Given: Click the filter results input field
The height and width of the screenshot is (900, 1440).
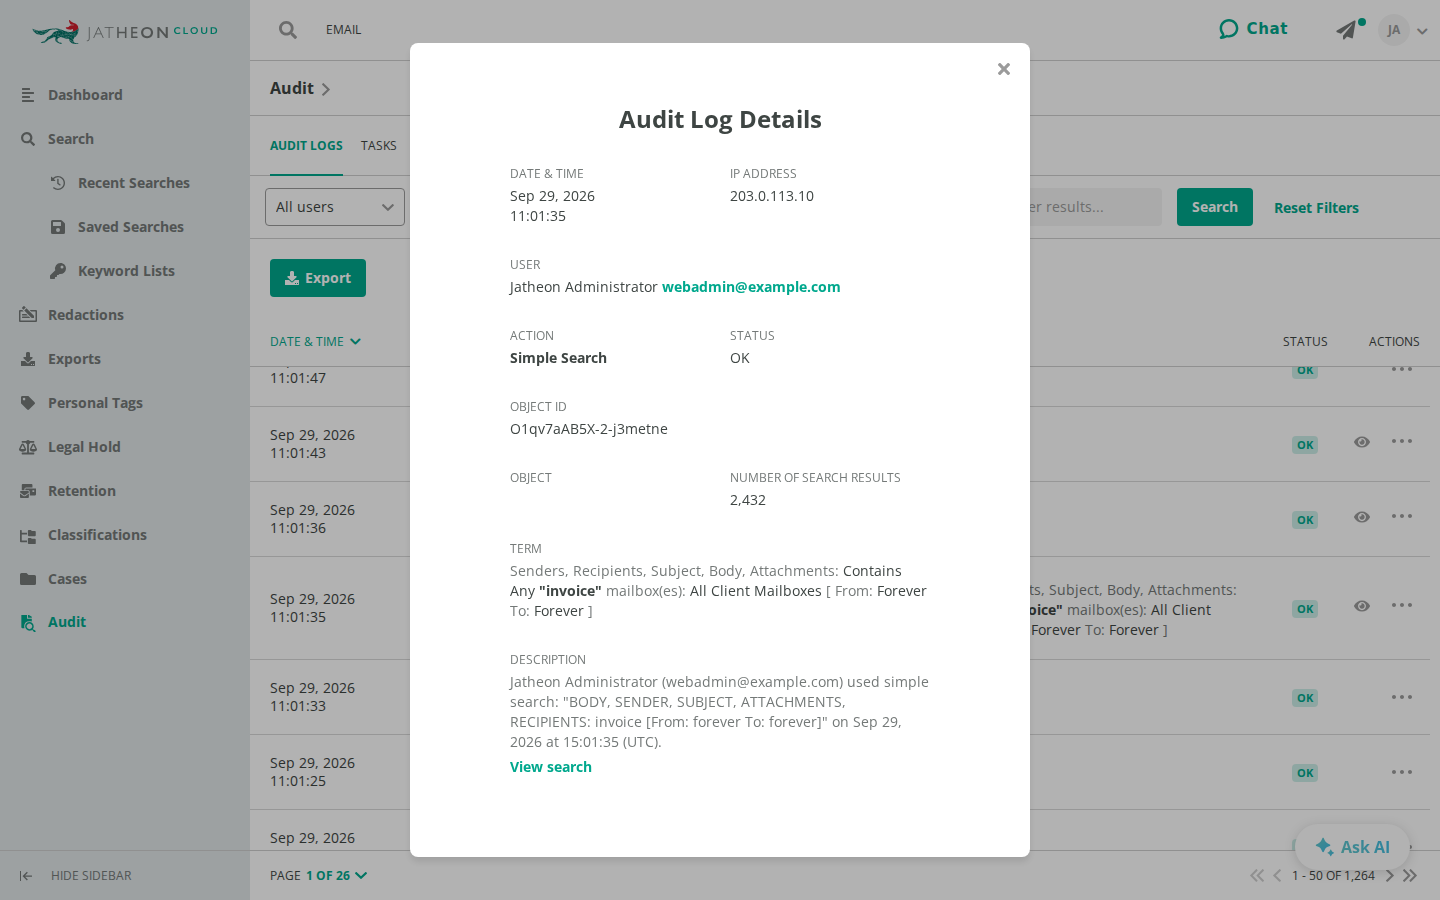Looking at the screenshot, I should [x=1096, y=207].
